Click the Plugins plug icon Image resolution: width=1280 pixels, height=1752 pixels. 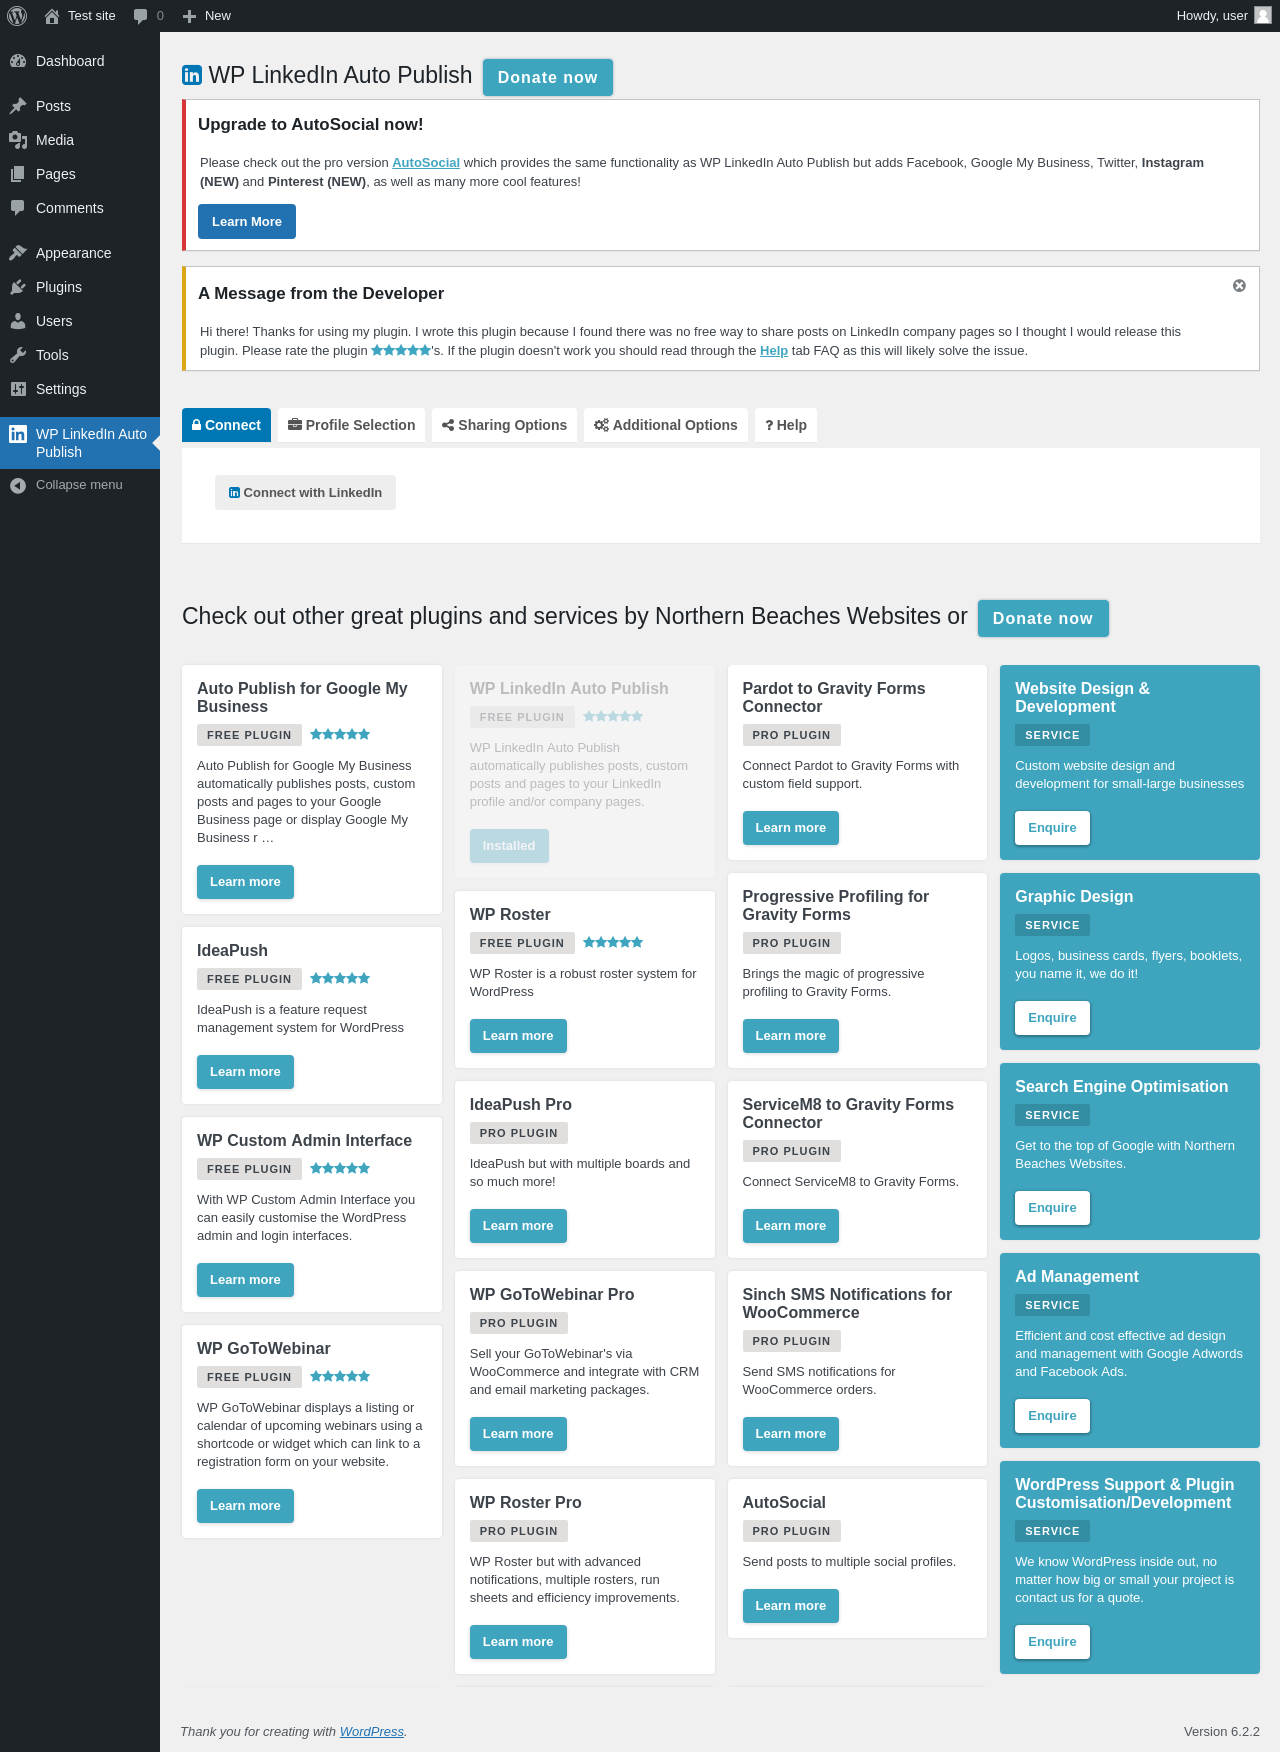(18, 287)
